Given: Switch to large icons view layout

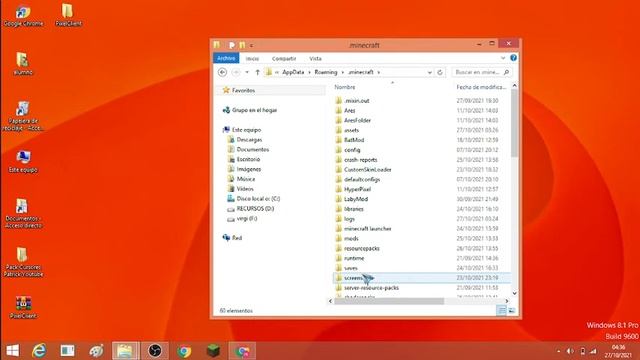Looking at the screenshot, I should (511, 311).
